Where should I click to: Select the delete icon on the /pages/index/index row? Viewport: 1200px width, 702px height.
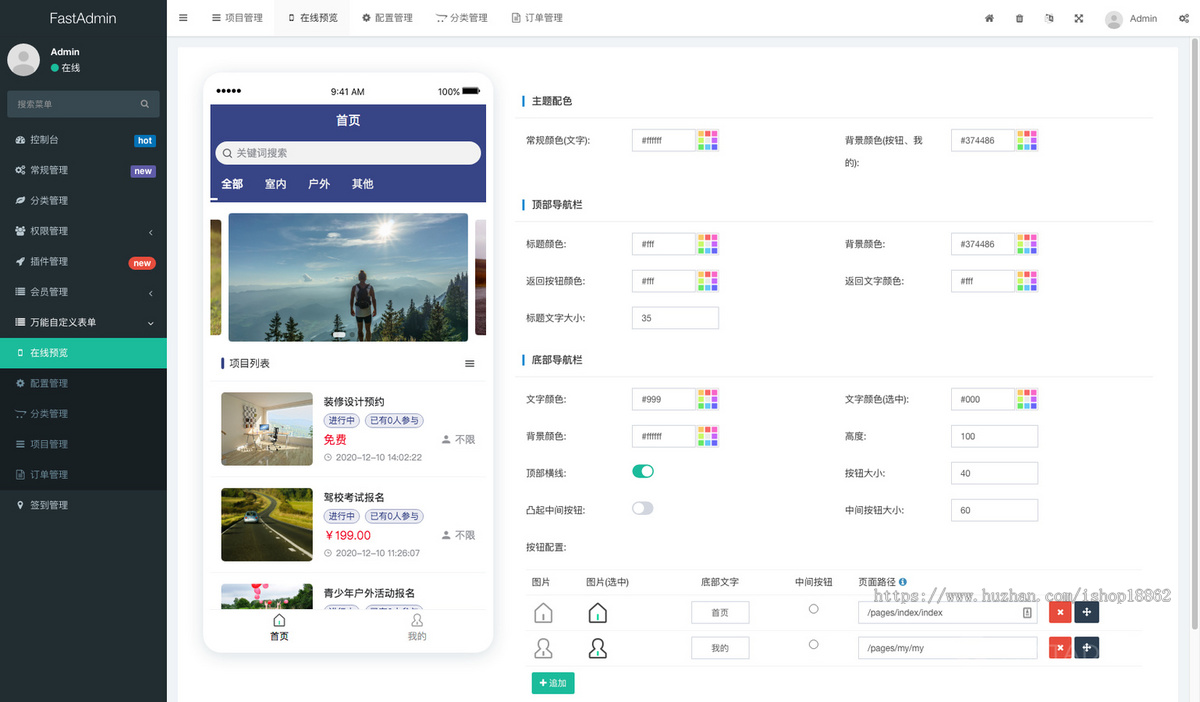[x=1060, y=612]
